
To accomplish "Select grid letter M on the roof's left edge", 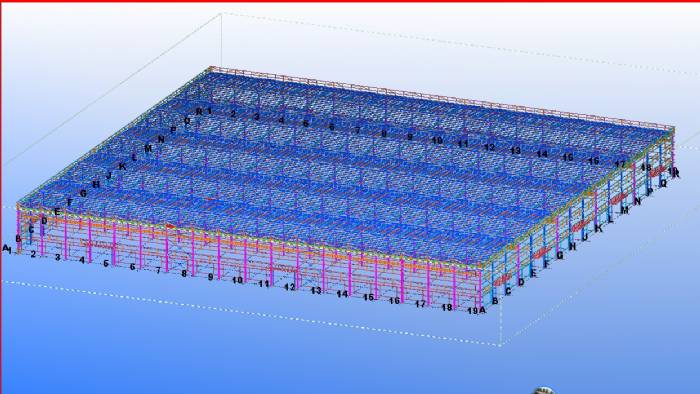I will (x=148, y=148).
